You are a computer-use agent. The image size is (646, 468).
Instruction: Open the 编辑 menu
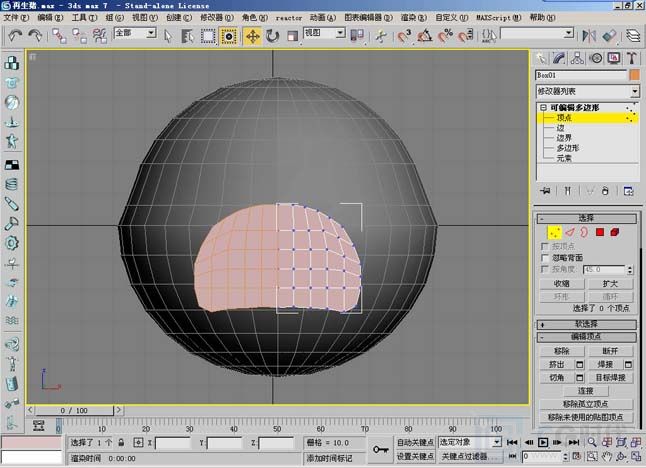[x=50, y=17]
